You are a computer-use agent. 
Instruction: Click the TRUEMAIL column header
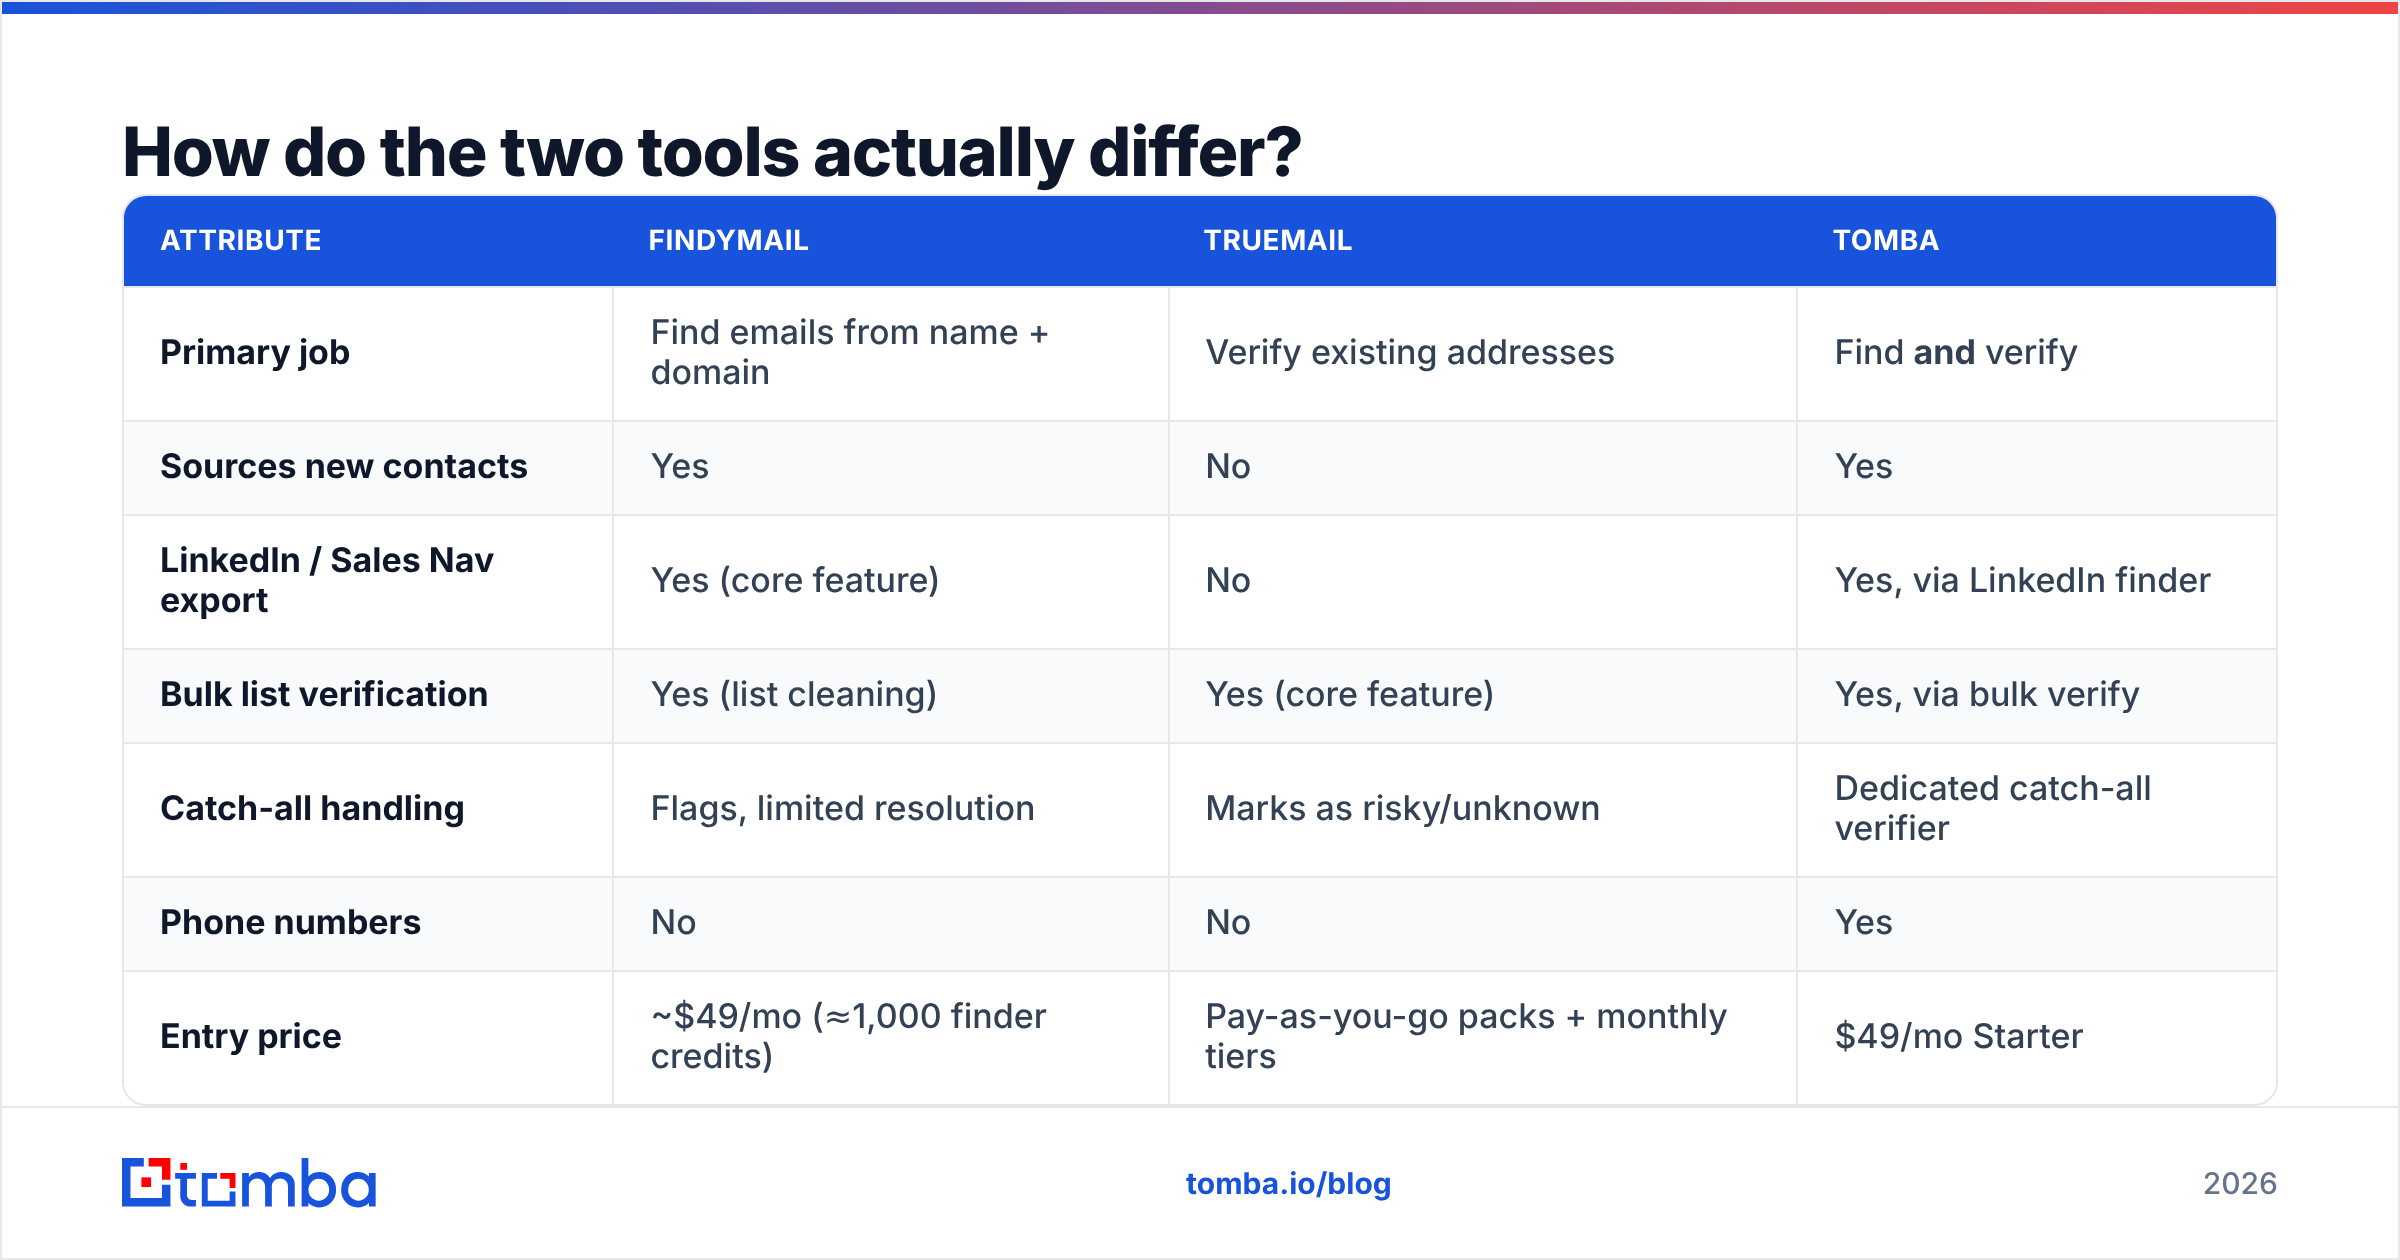[x=1277, y=241]
